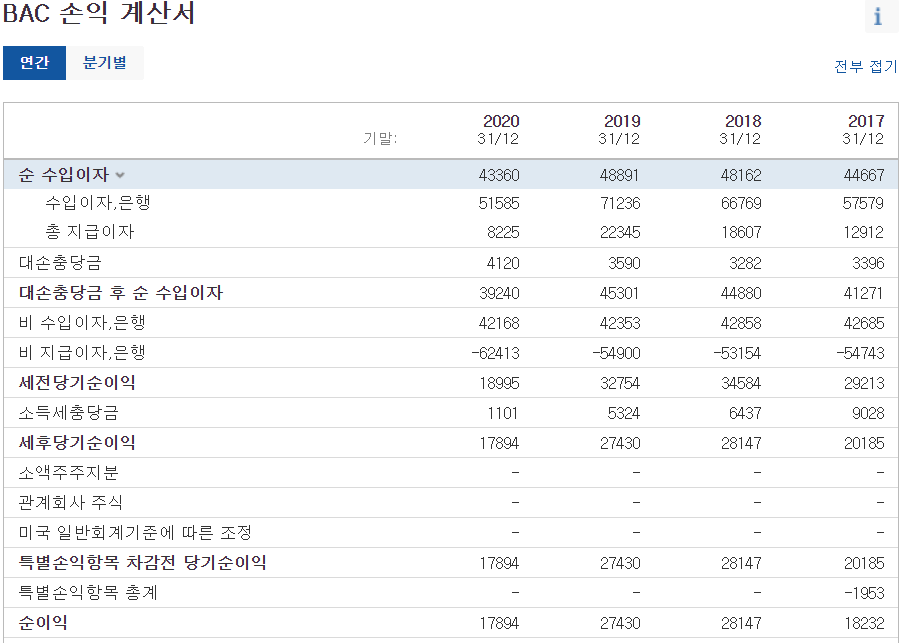This screenshot has height=643, width=903.
Task: Click value 8225 in 총 지급이자 row
Action: click(503, 233)
